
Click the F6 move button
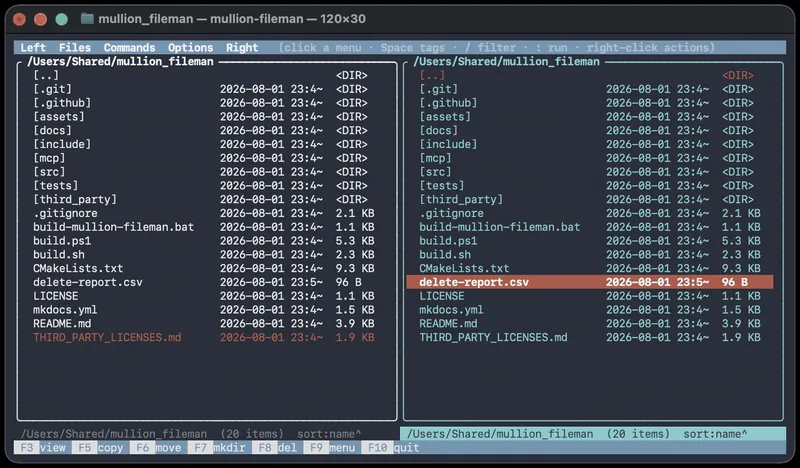click(158, 448)
